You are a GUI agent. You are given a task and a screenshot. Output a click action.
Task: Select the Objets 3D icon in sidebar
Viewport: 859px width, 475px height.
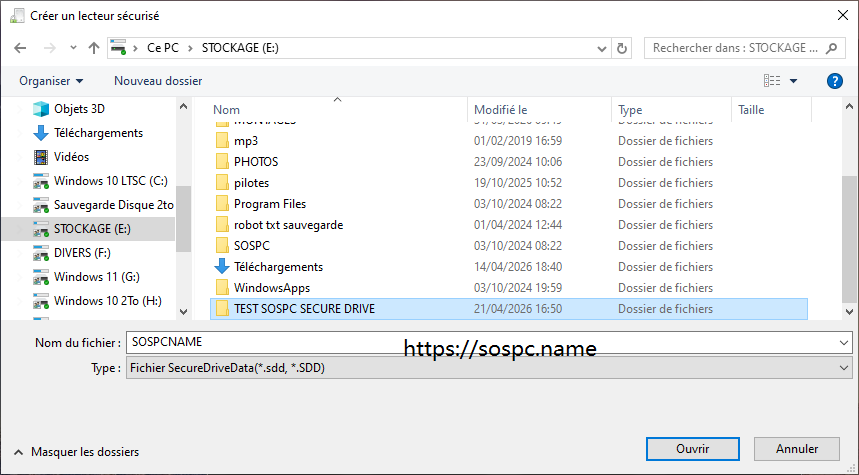click(x=41, y=109)
